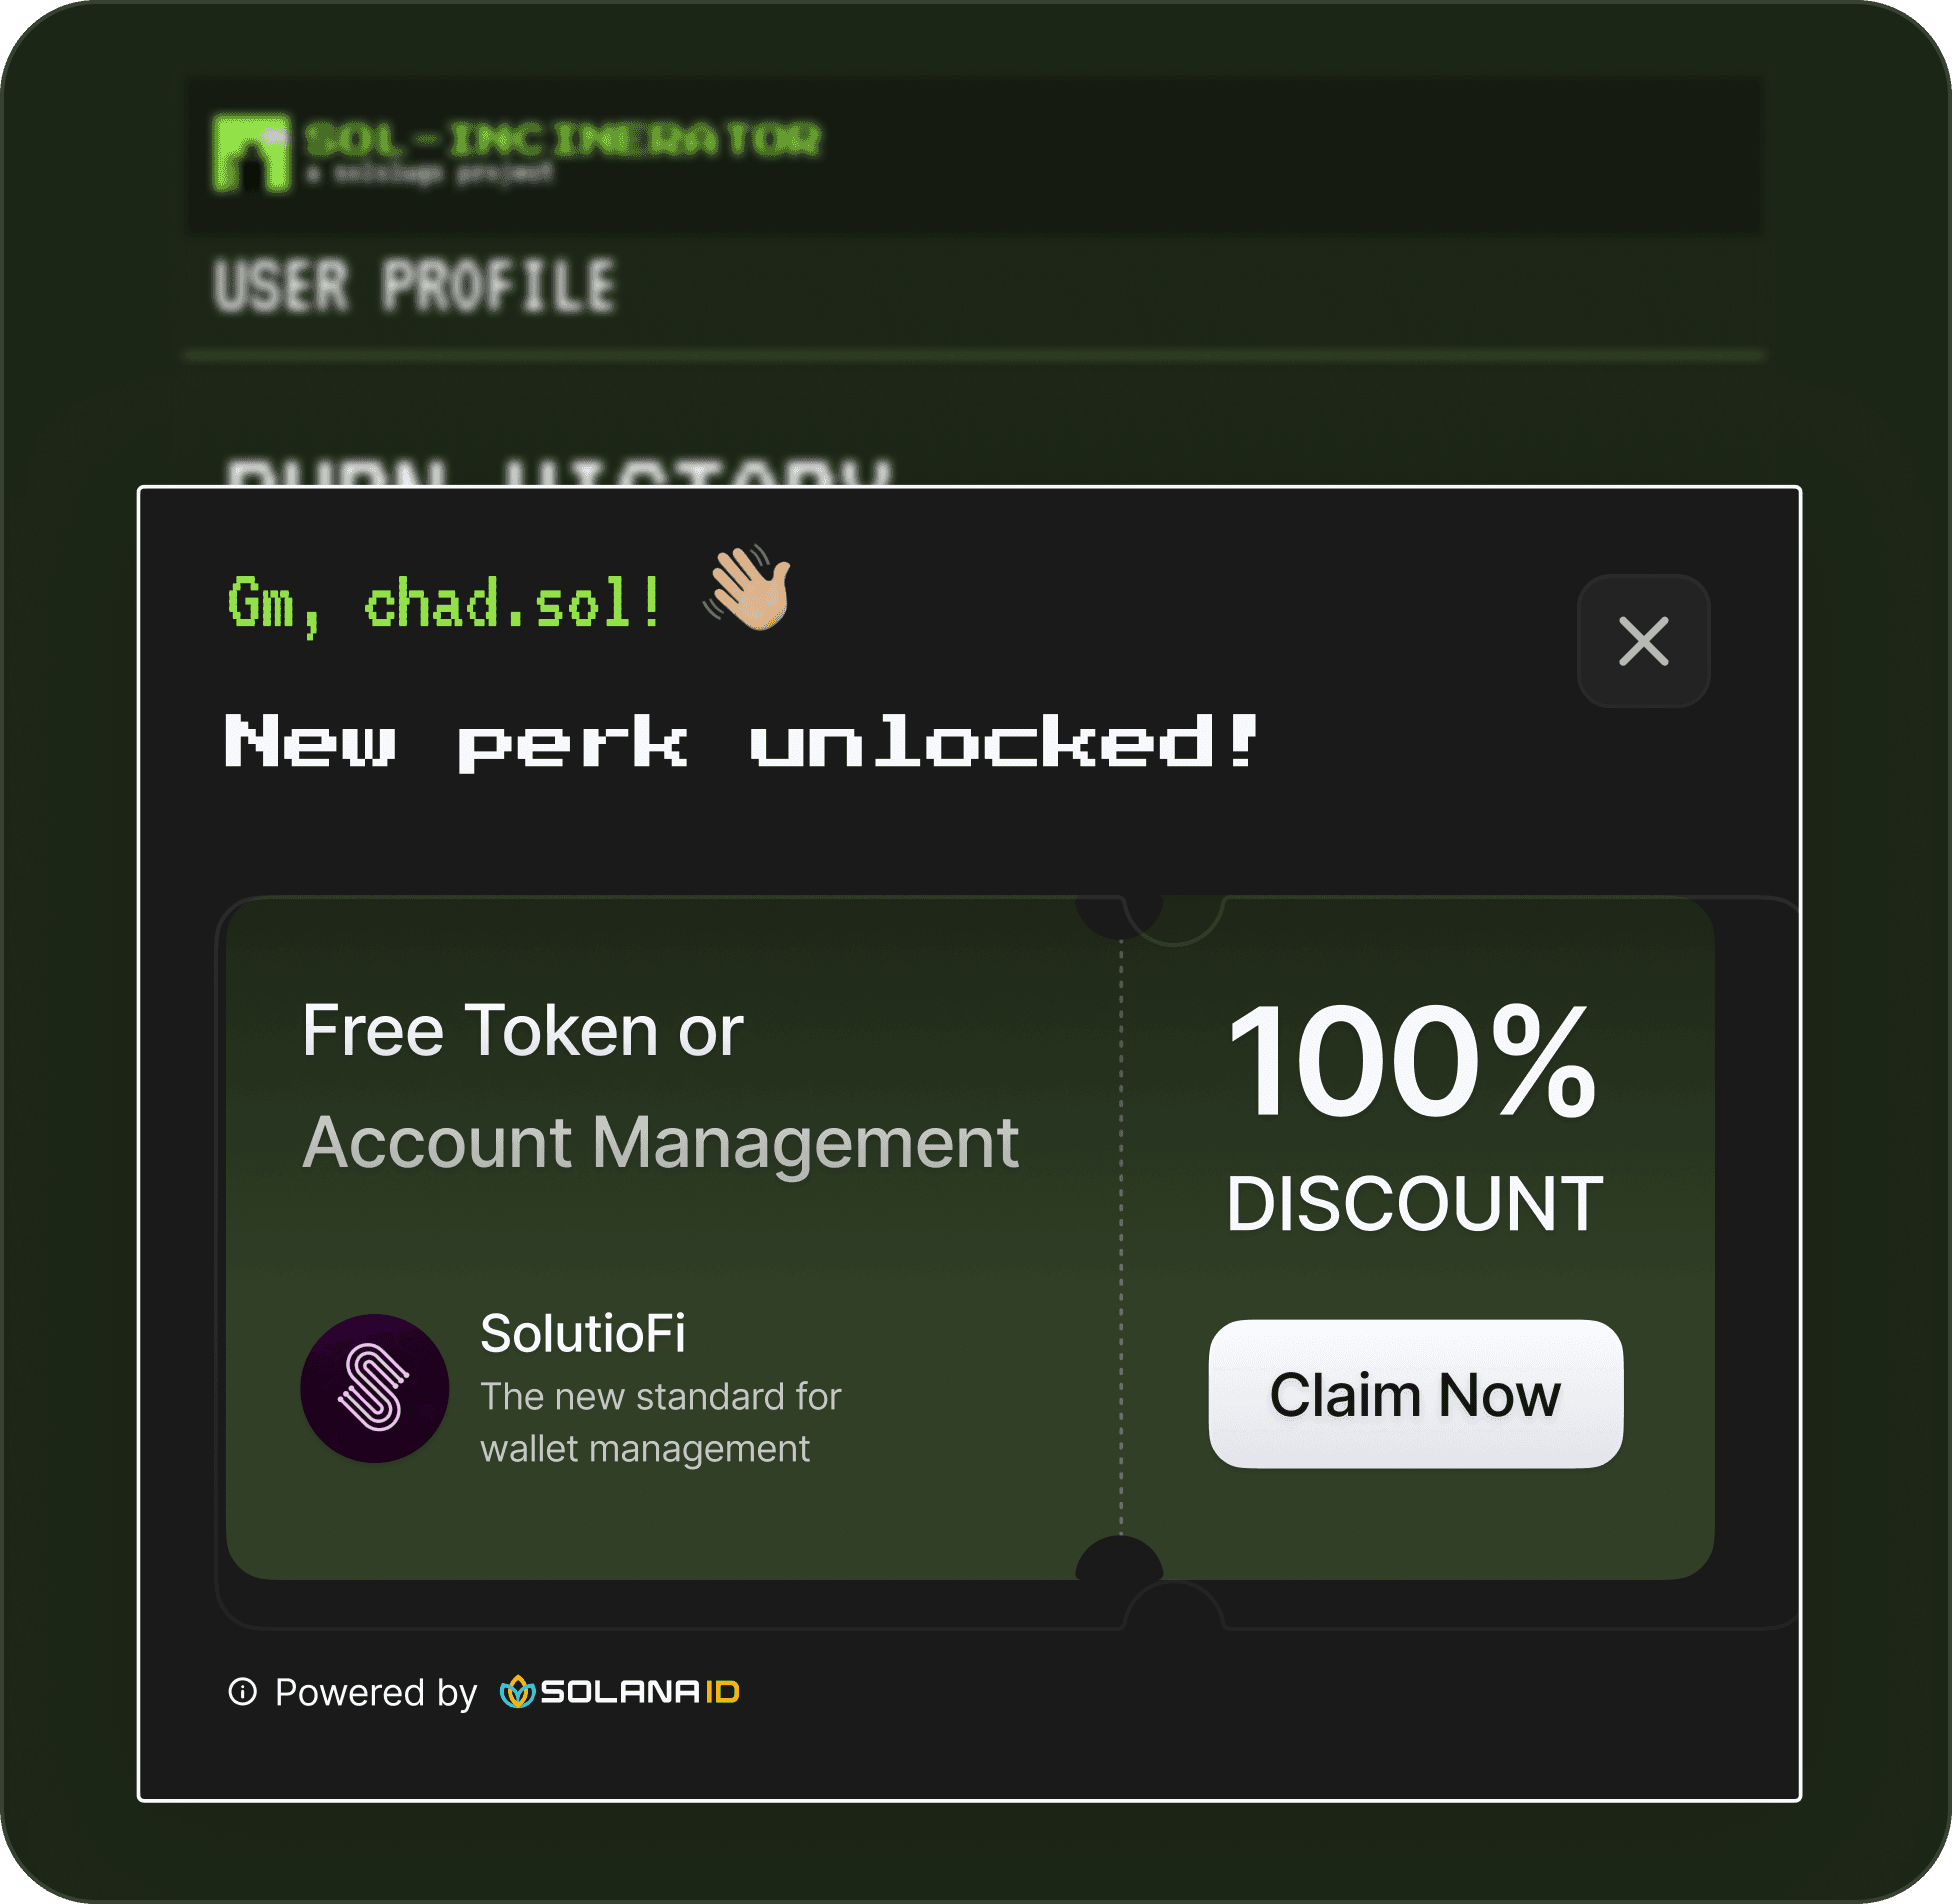
Task: Click the SolutioFi purple logo icon
Action: [374, 1388]
